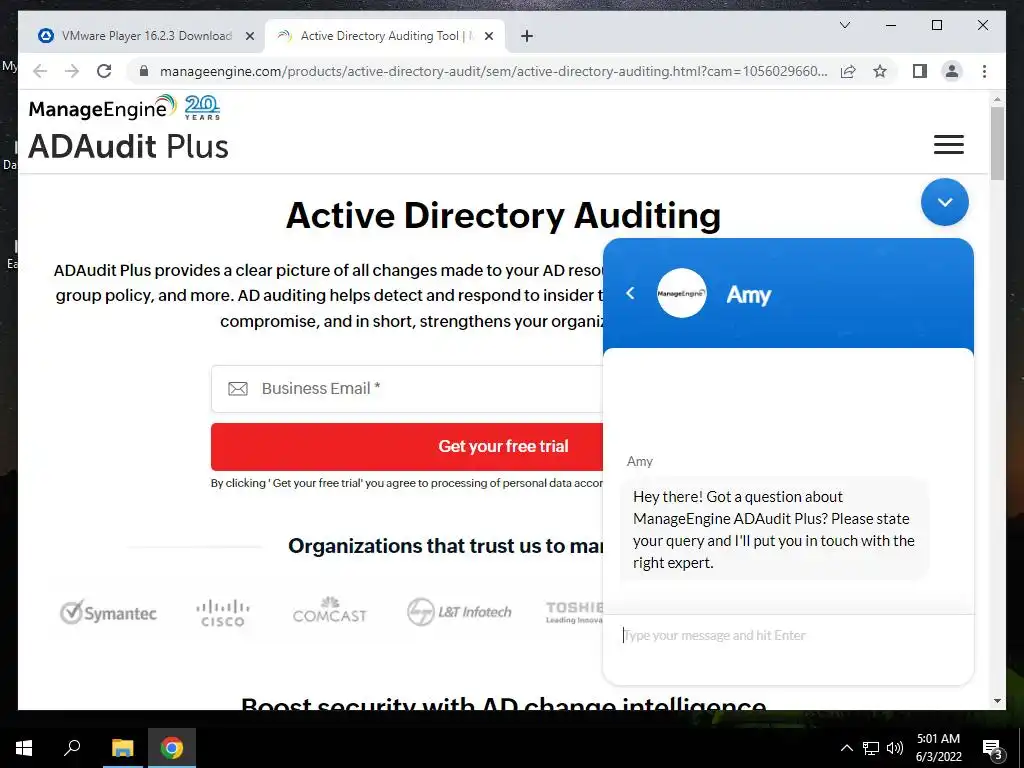Click the ManageEngine avatar in chat header
Viewport: 1024px width, 768px height.
pos(681,293)
